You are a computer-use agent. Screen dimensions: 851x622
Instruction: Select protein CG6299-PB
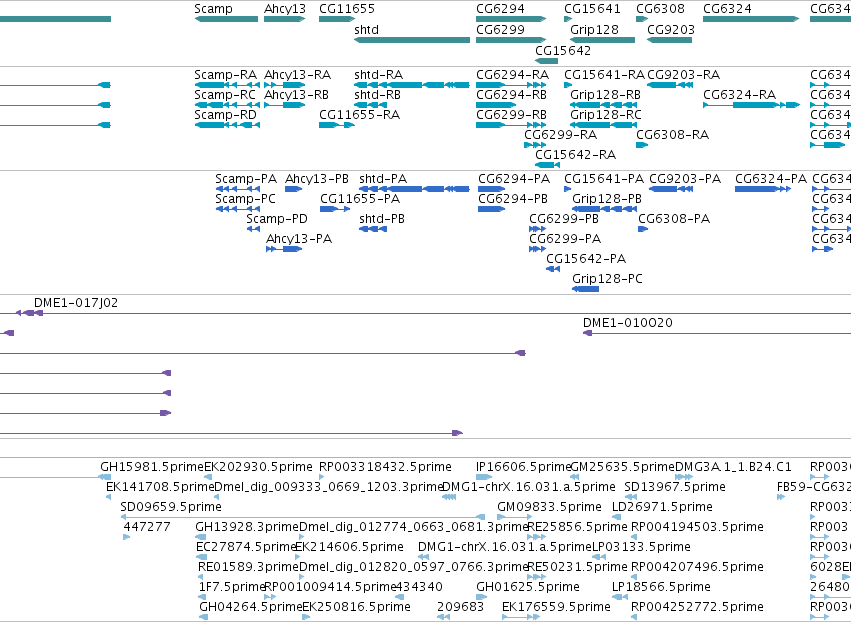564,219
